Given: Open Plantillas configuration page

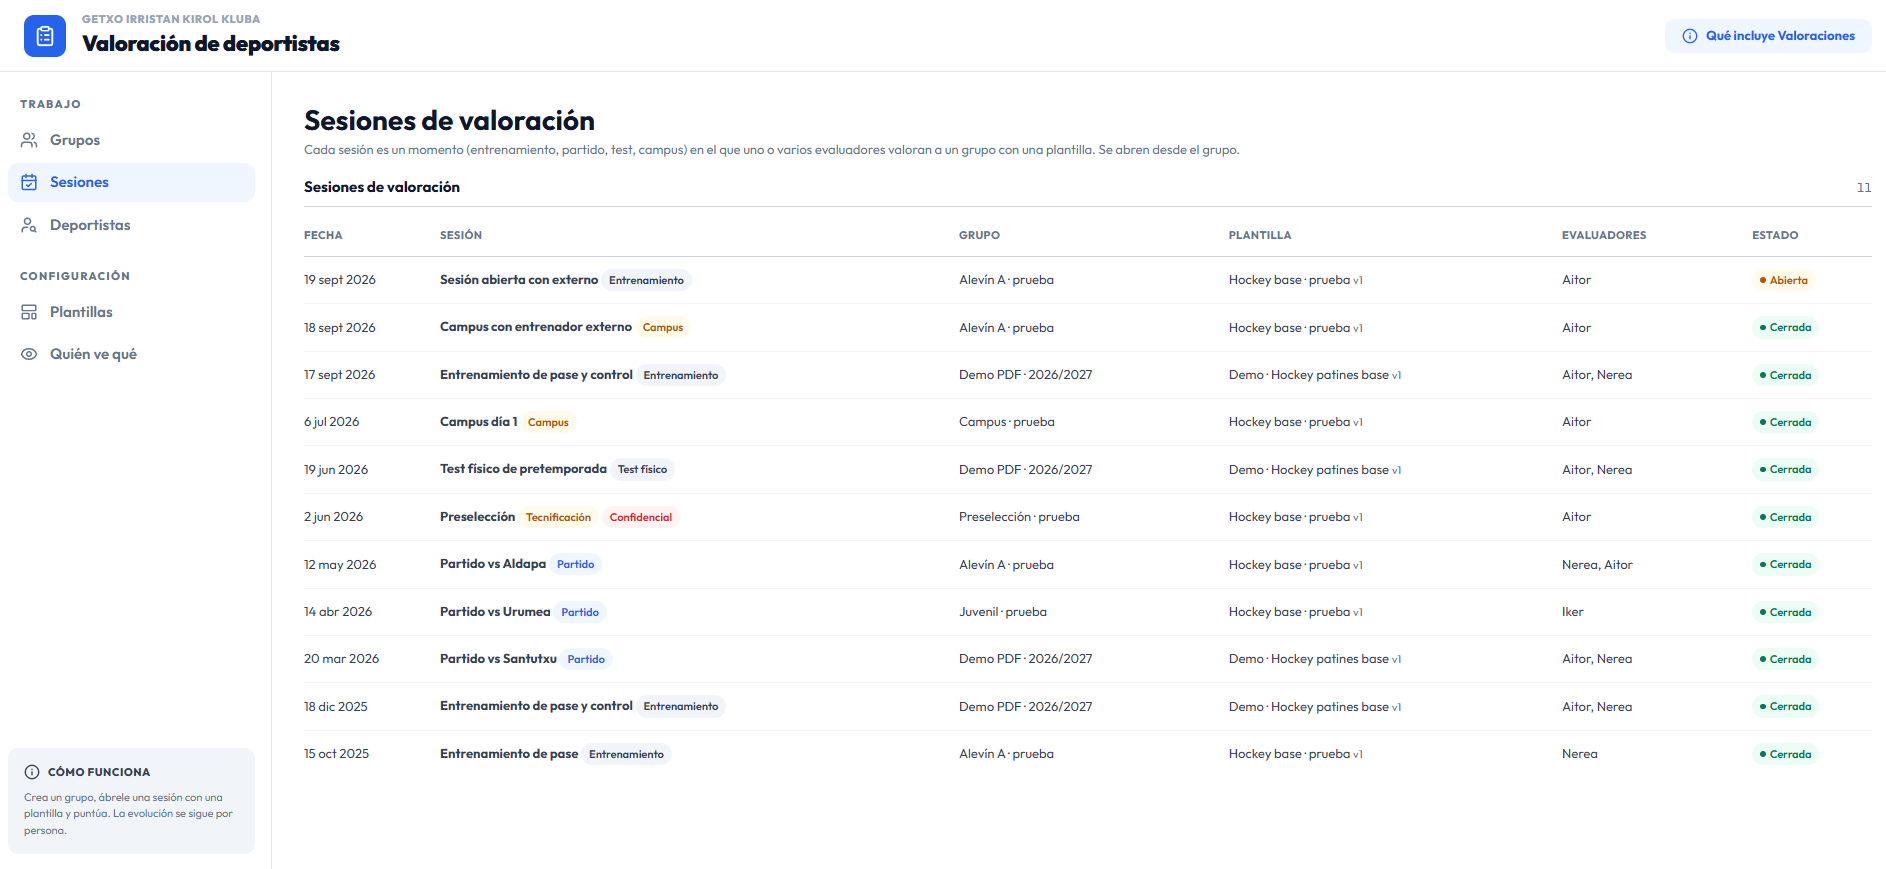Looking at the screenshot, I should click(x=131, y=312).
